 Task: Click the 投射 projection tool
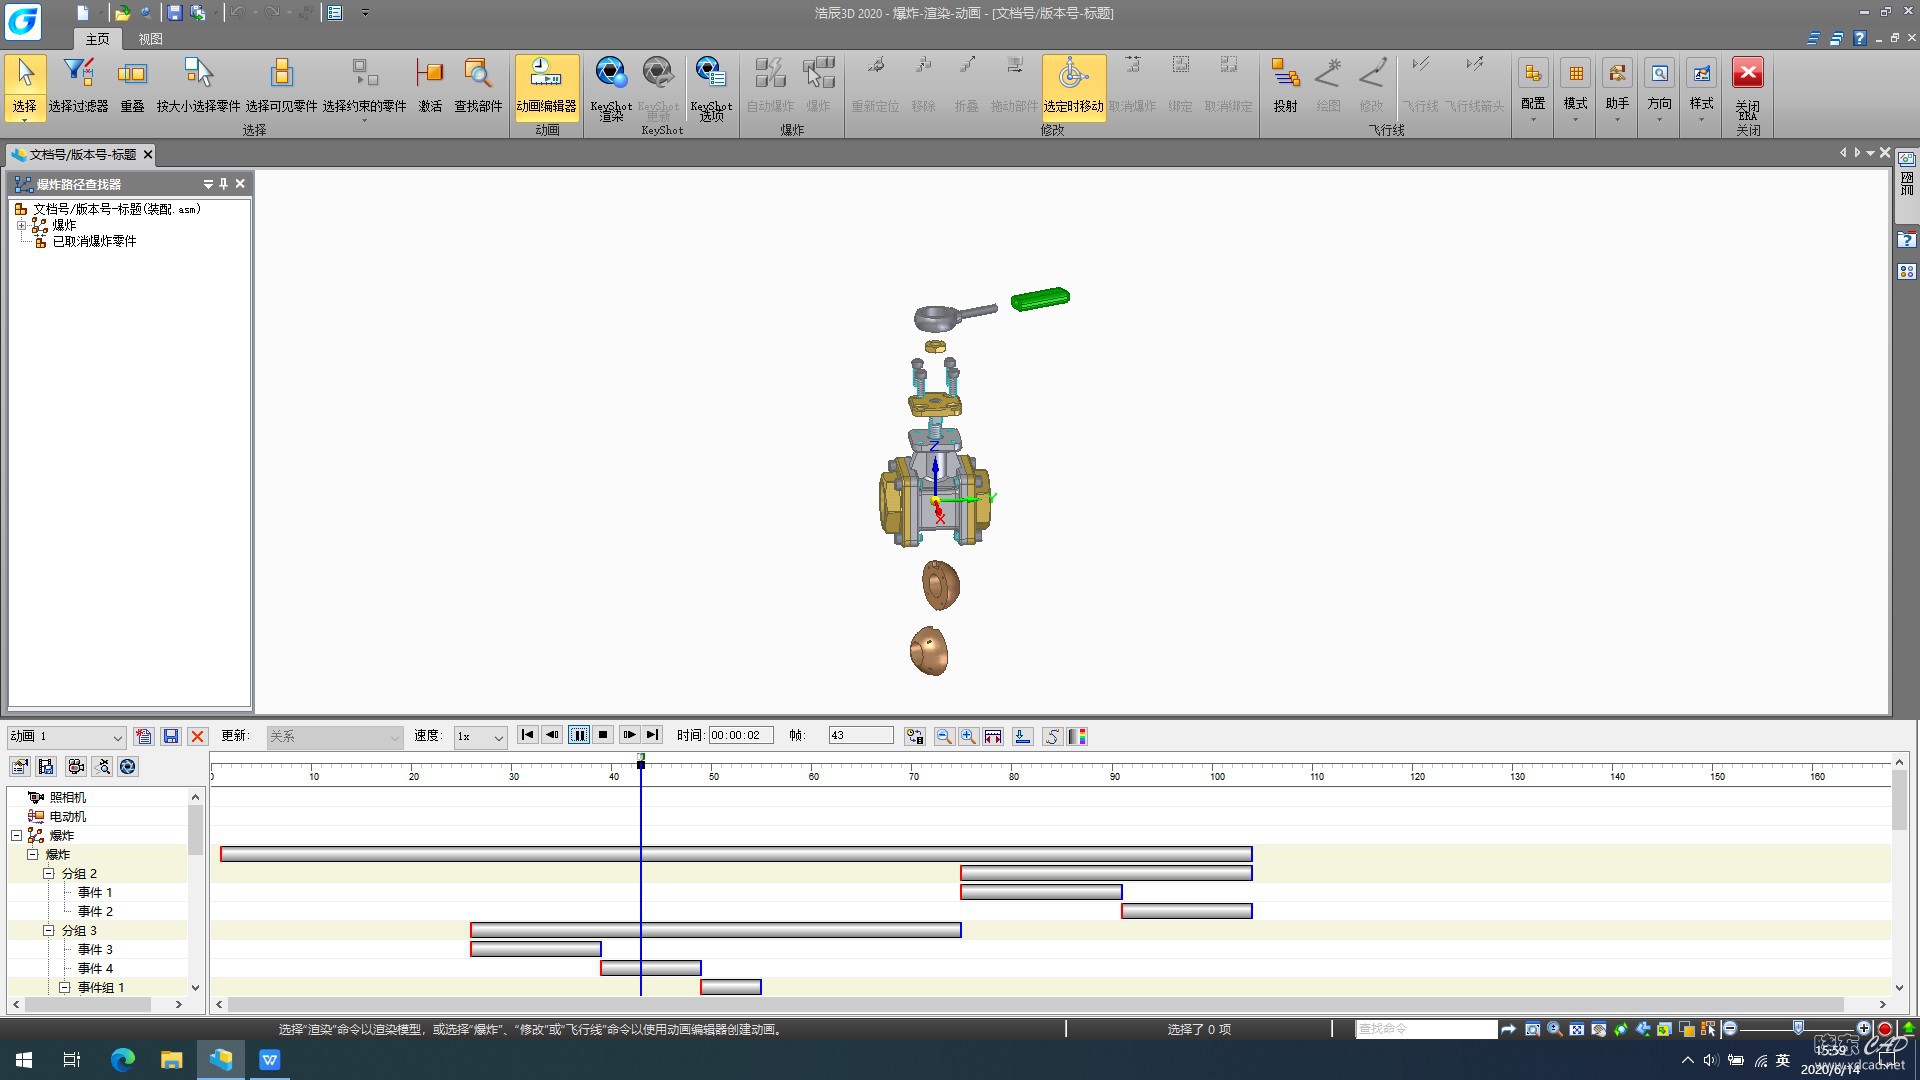coord(1285,86)
